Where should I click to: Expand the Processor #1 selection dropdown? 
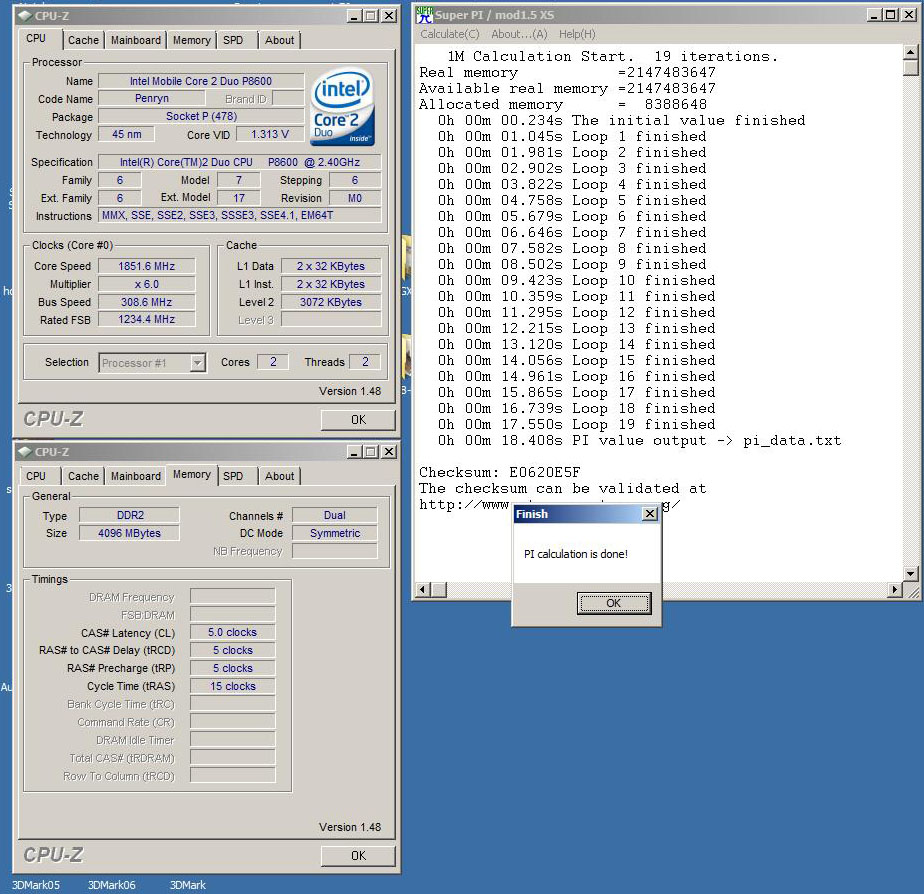coord(197,363)
